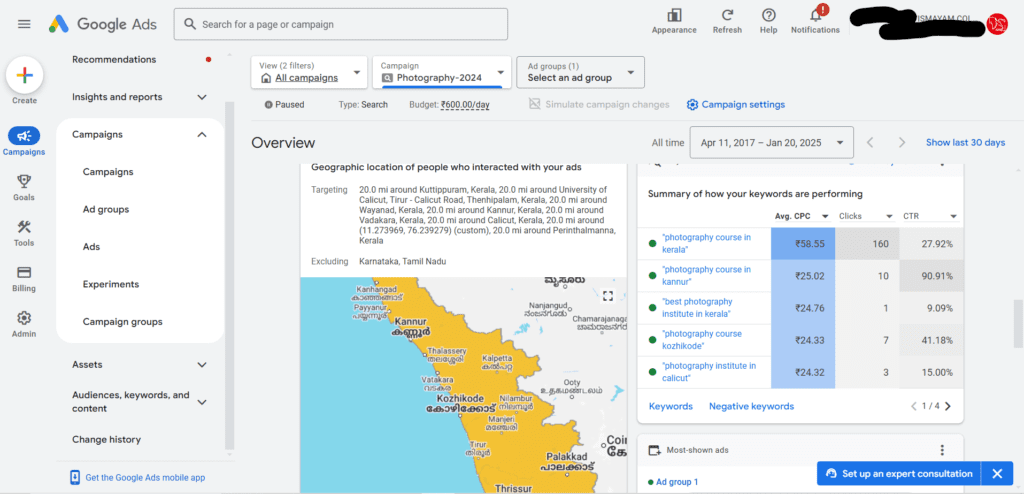Open the Goals trophy section
Image resolution: width=1024 pixels, height=494 pixels.
pos(24,188)
